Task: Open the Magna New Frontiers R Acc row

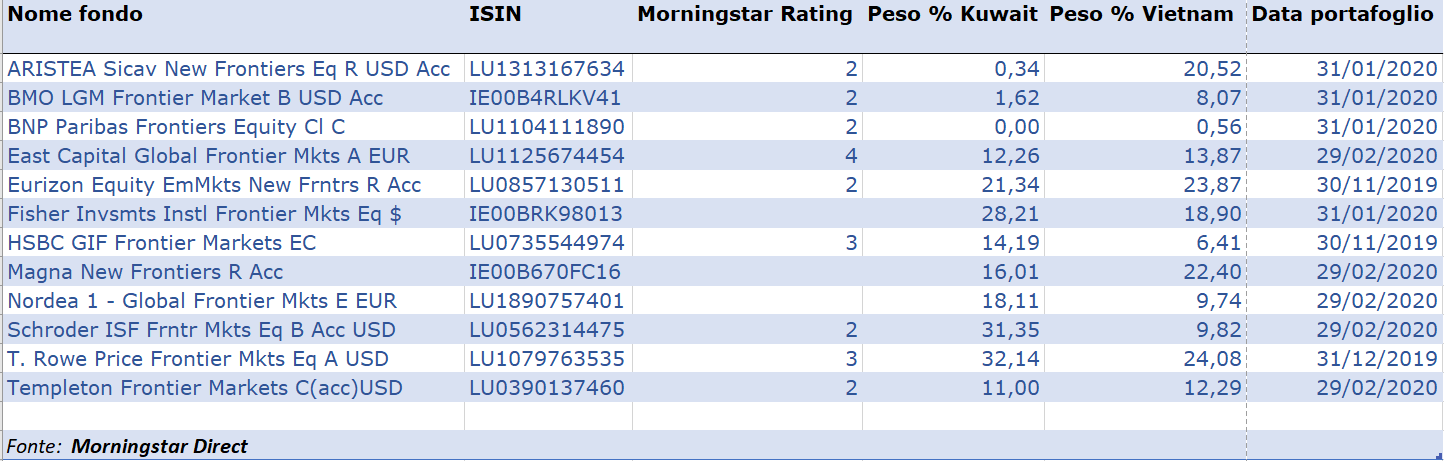Action: 146,272
